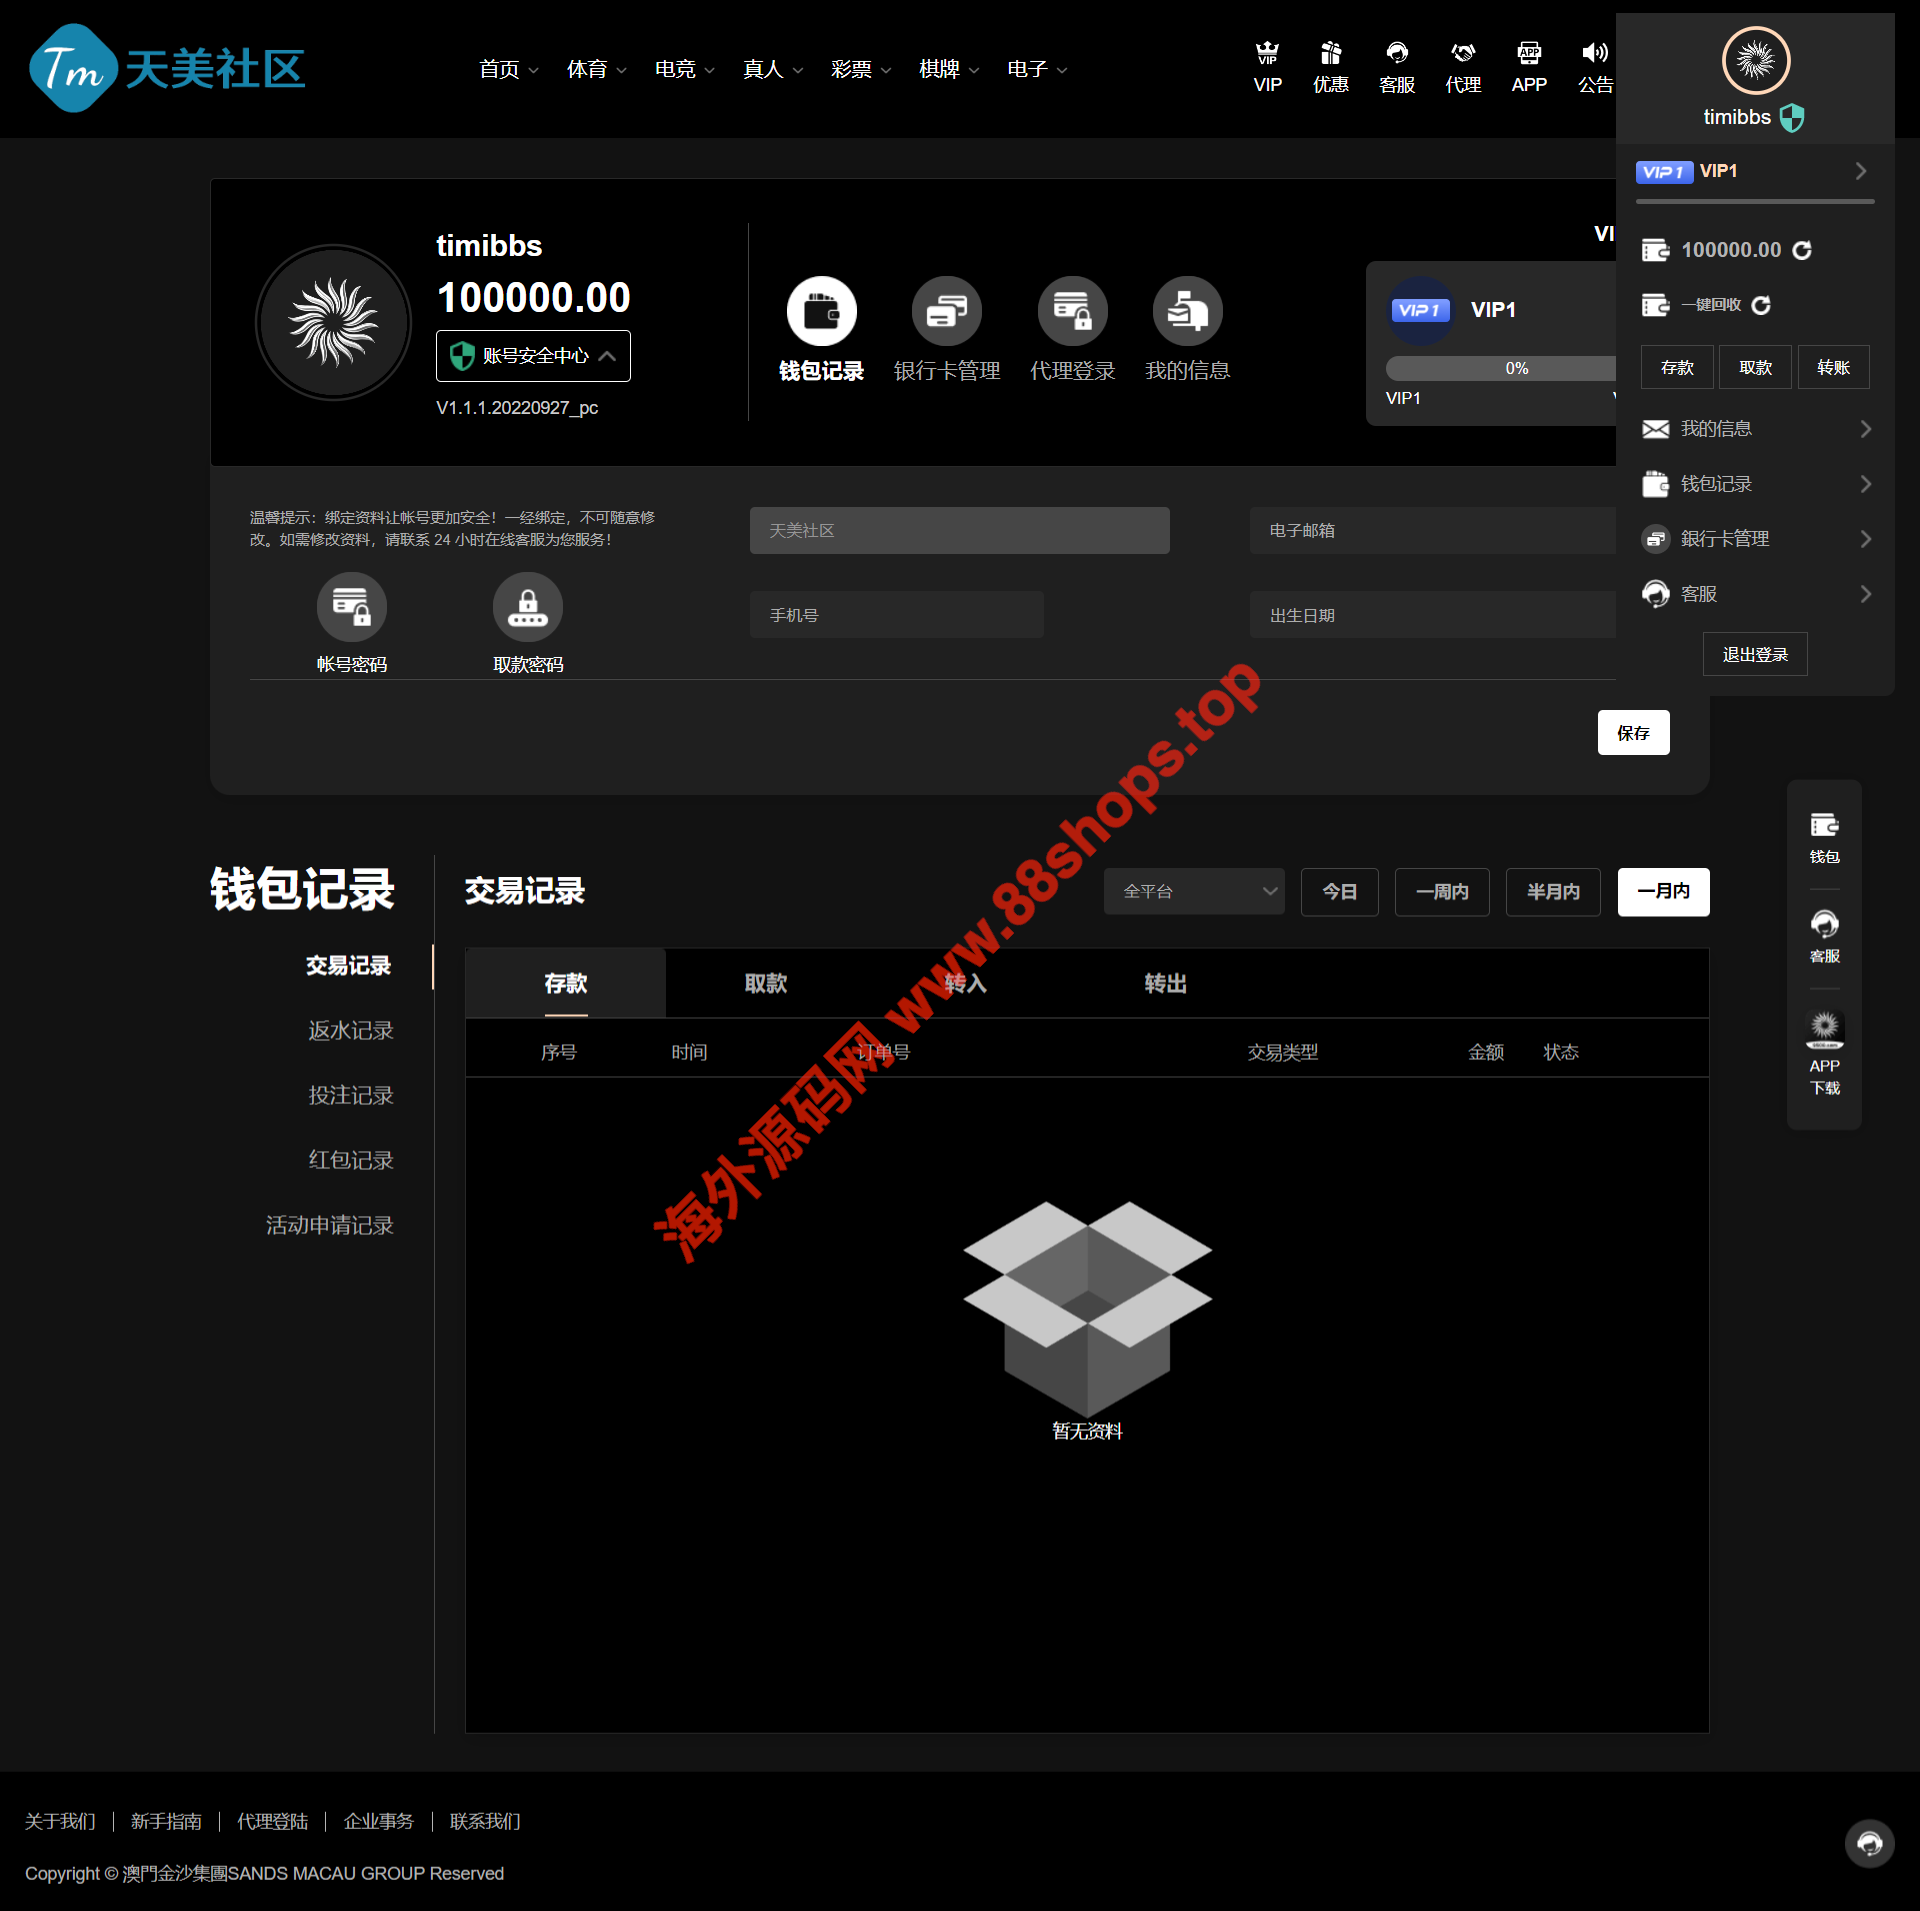1920x1911 pixels.
Task: Open floating 客服 headset icon on right bar
Action: 1824,924
